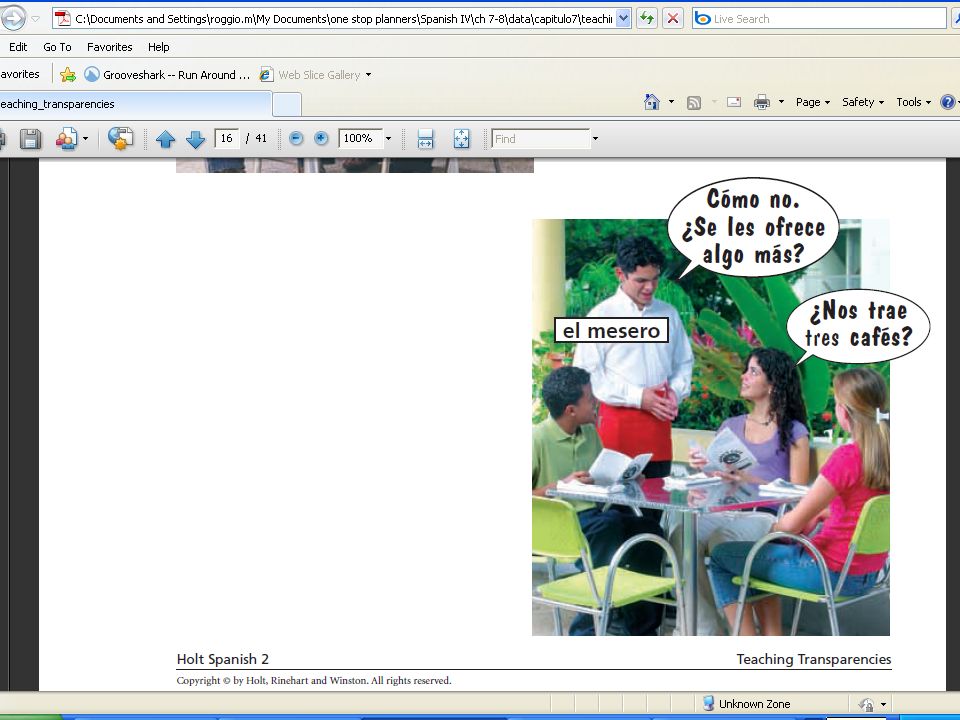The width and height of the screenshot is (960, 720).
Task: Click the Holt, Rinehart and Winston copyright line
Action: (313, 680)
